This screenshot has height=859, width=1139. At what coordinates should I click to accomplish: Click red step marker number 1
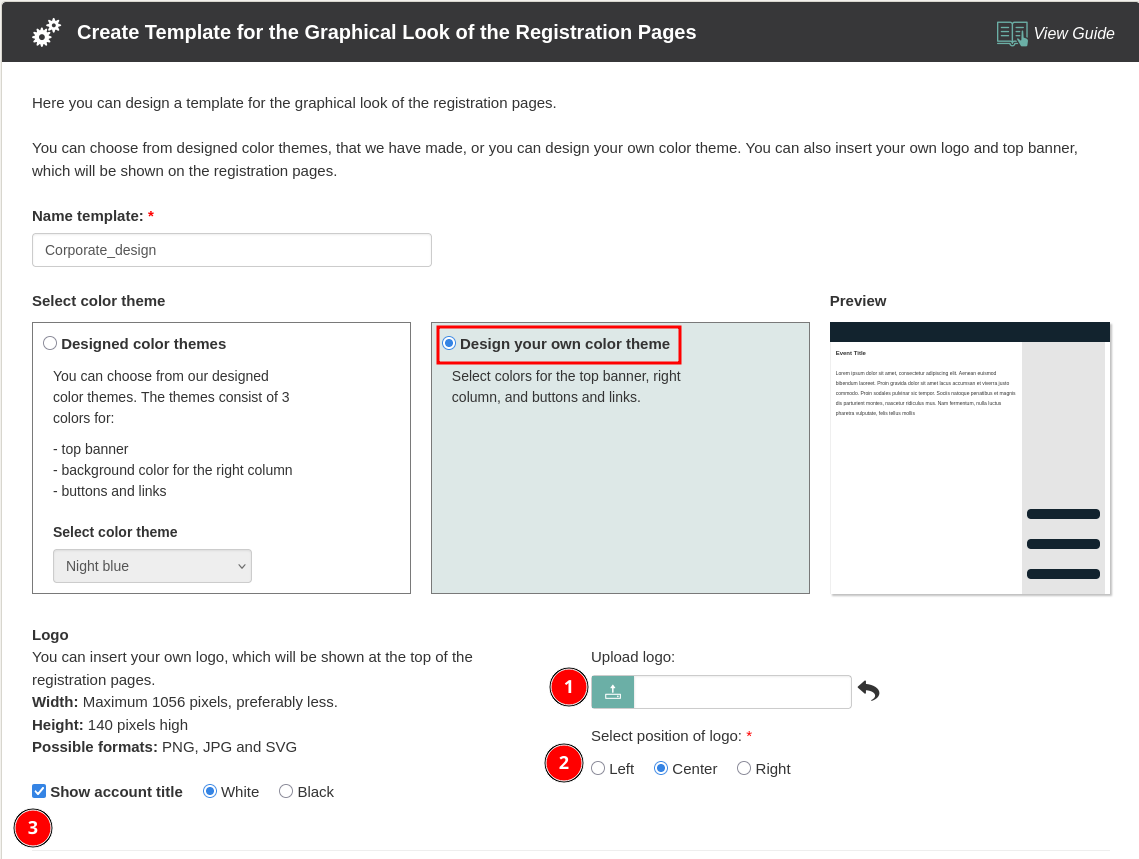click(569, 687)
